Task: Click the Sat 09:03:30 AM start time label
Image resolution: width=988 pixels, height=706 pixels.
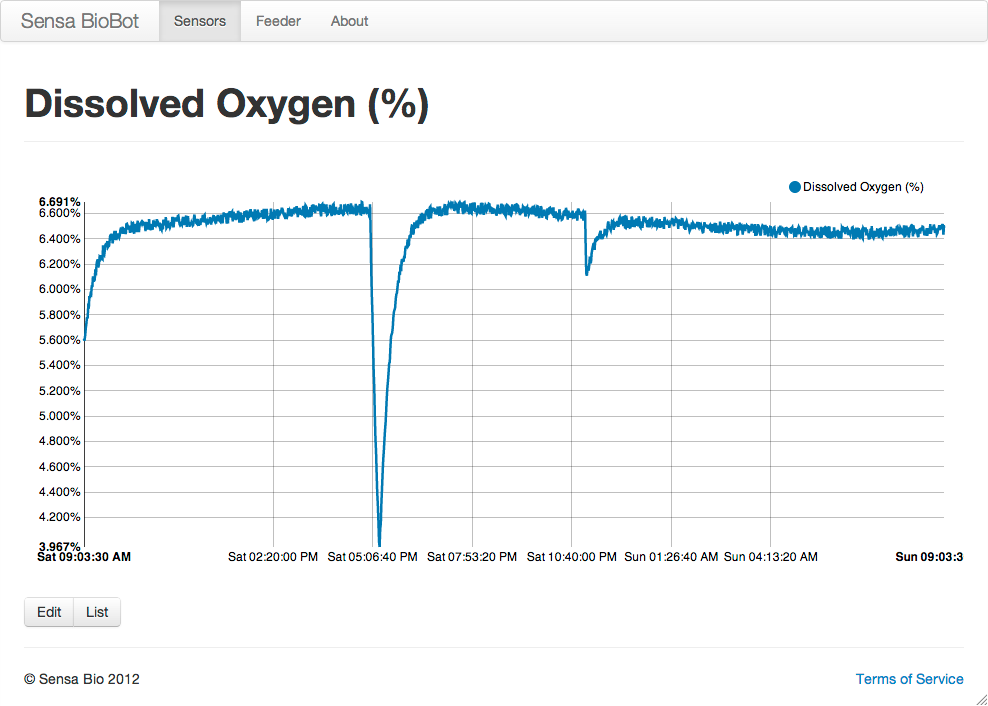Action: [84, 557]
